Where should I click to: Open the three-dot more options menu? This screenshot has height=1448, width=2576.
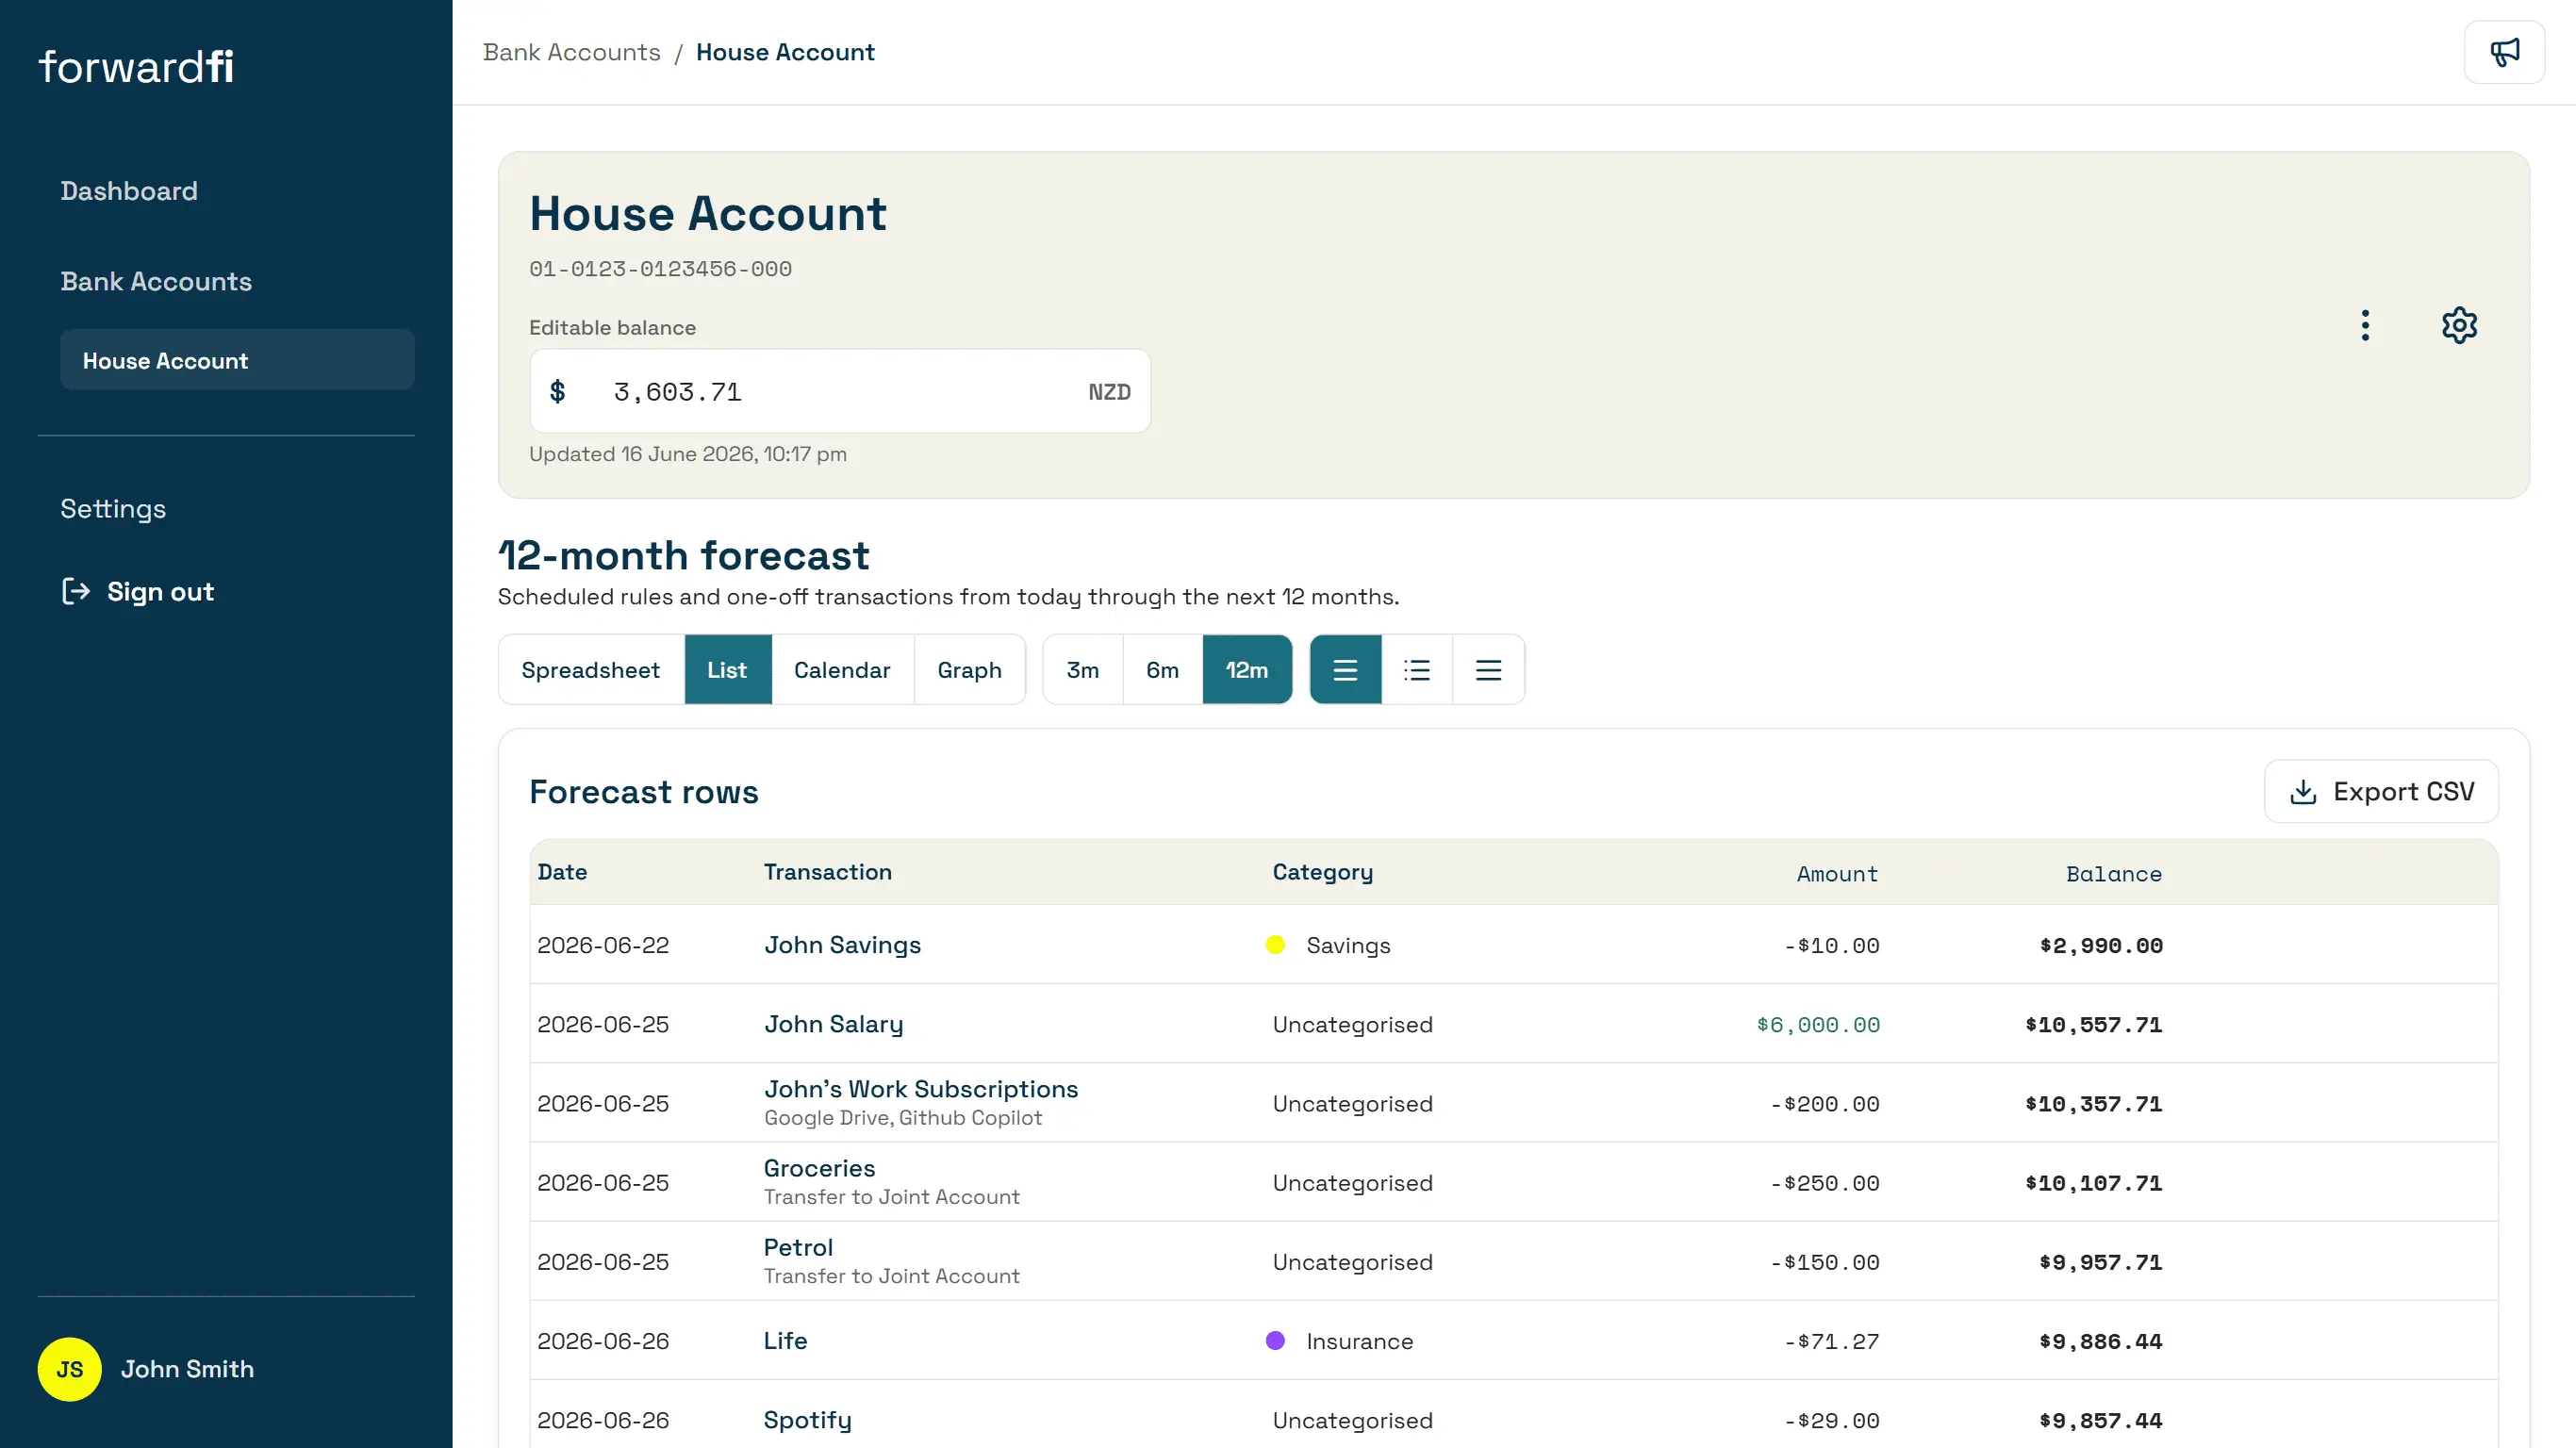click(2365, 325)
